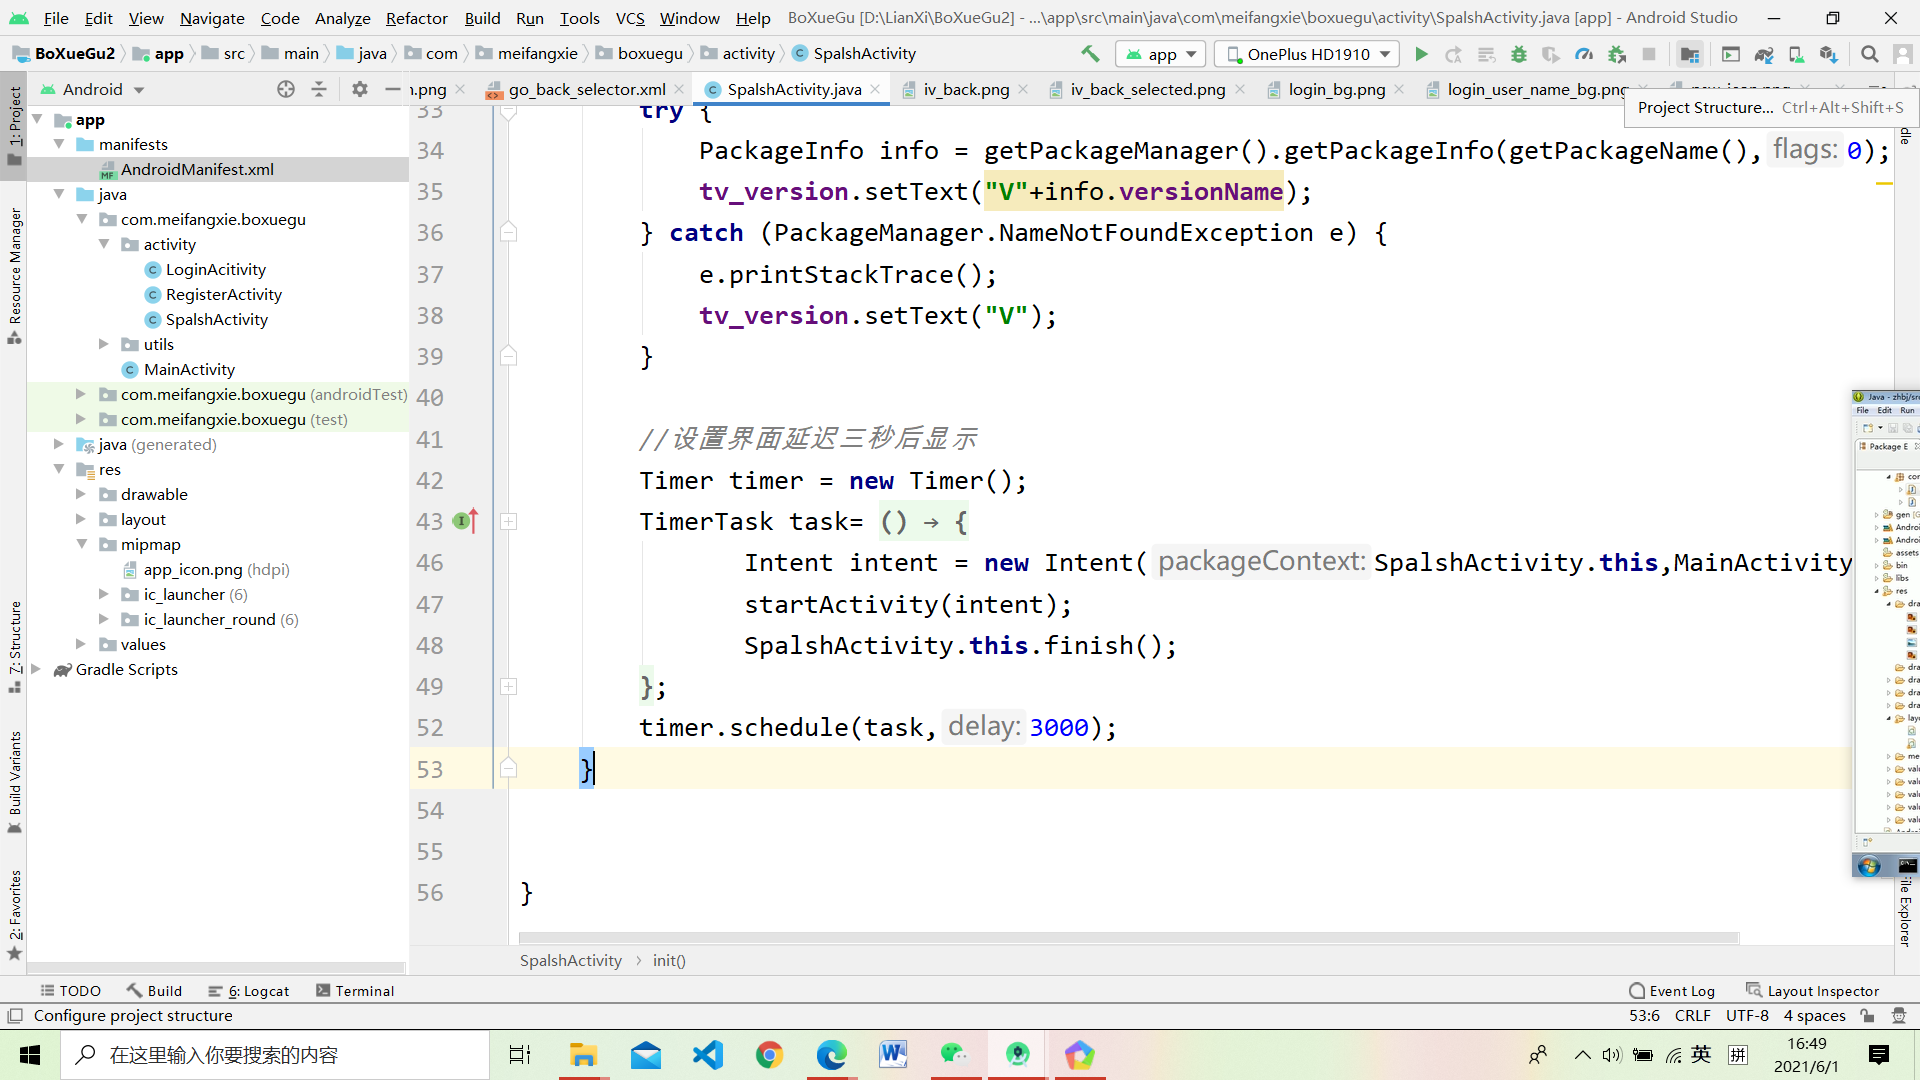Open the SDK Manager icon

1828,54
